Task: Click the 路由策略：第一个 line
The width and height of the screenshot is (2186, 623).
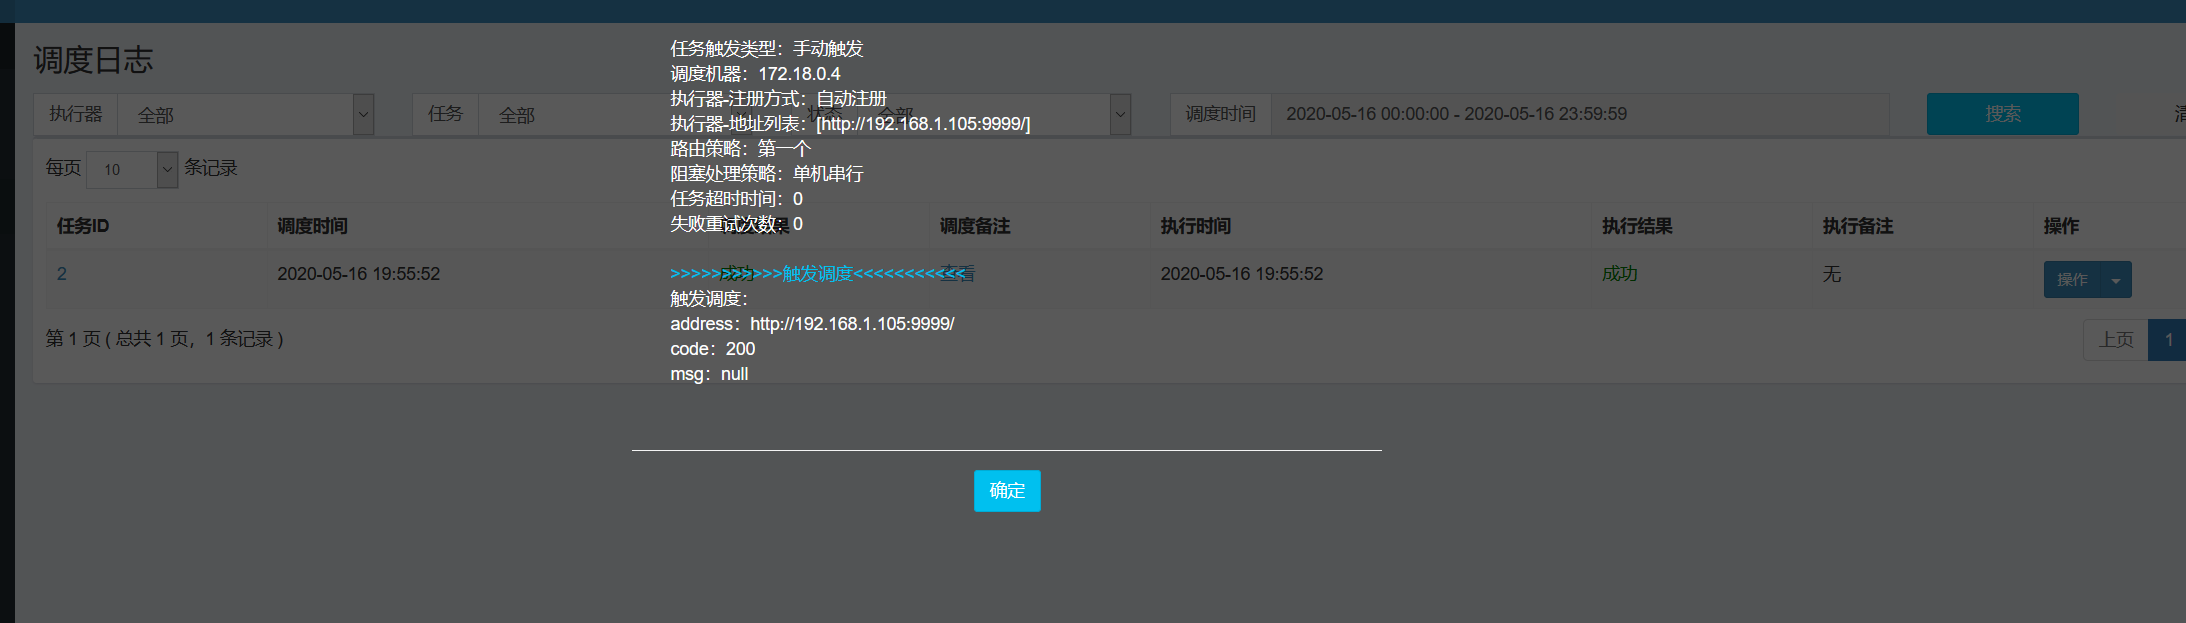Action: point(740,149)
